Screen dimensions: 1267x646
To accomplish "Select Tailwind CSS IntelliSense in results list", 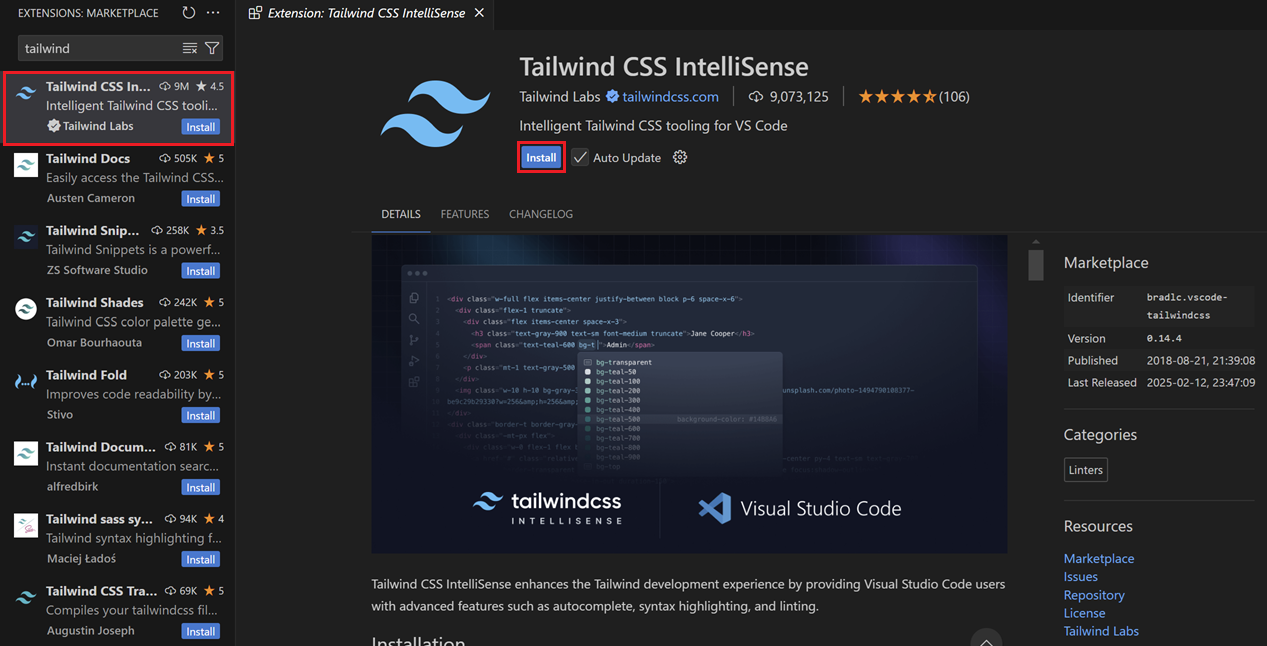I will click(x=118, y=106).
